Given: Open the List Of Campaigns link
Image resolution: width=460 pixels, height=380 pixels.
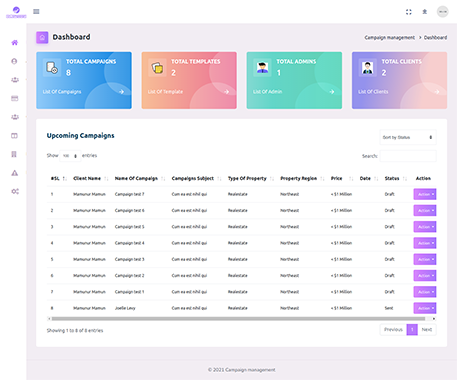Looking at the screenshot, I should tap(62, 92).
